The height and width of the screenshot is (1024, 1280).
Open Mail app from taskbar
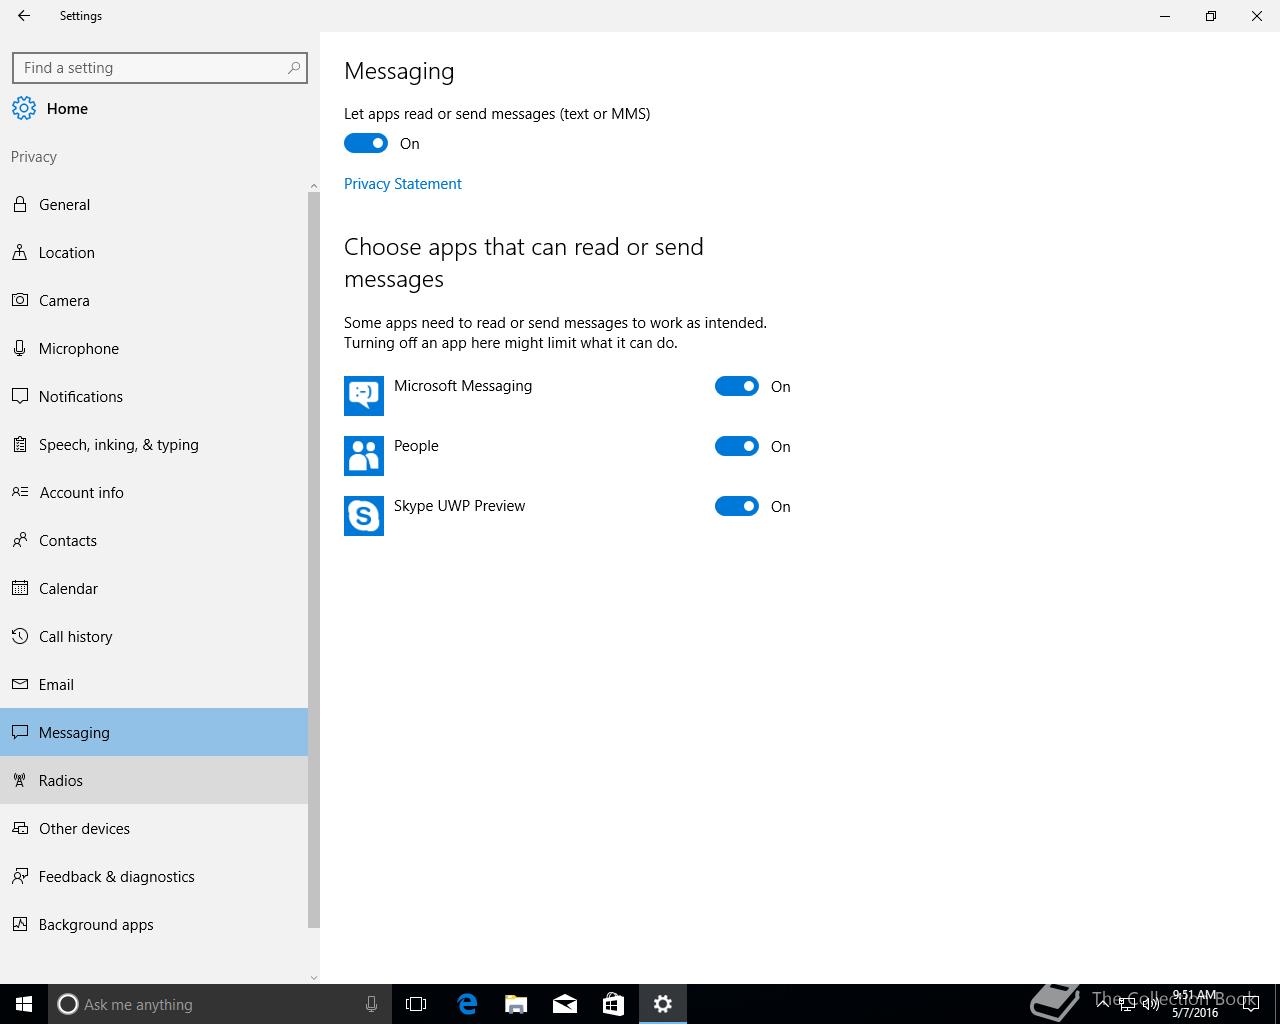click(565, 1004)
